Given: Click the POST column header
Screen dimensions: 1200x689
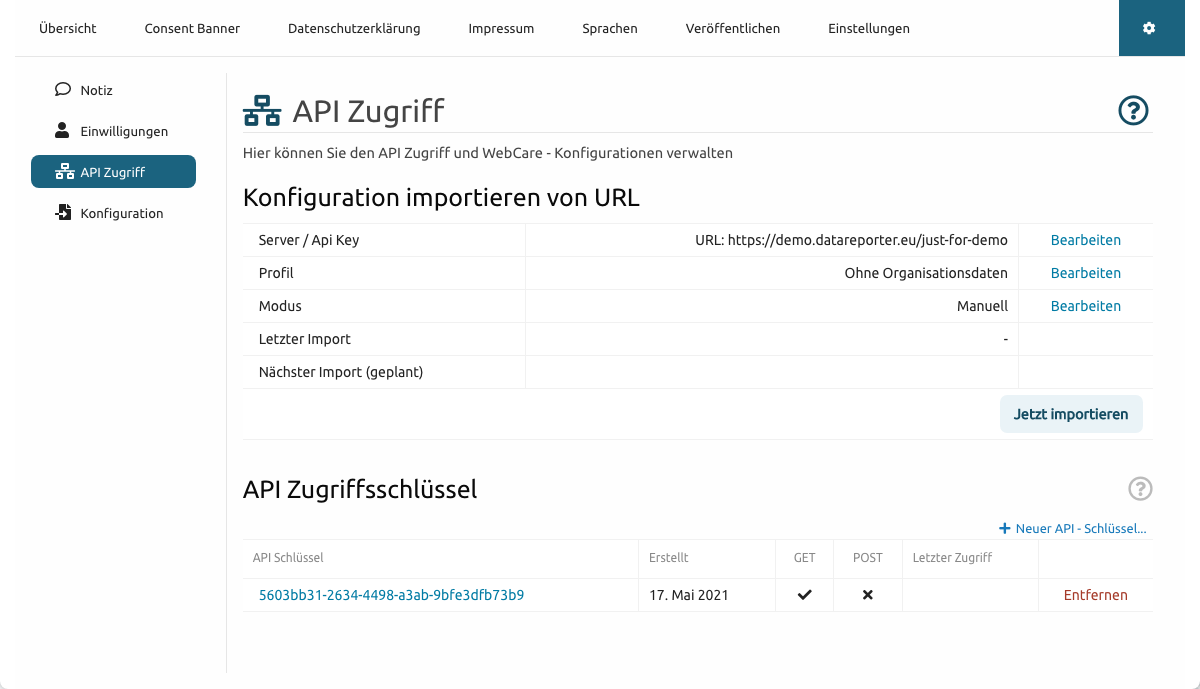Looking at the screenshot, I should 867,558.
